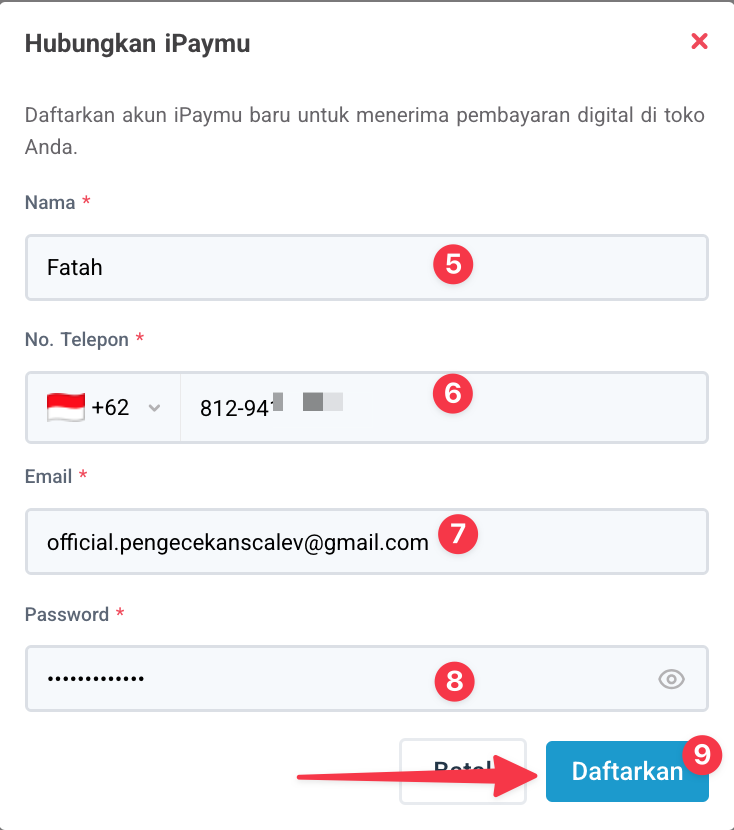Click the red number 5 marker
Image resolution: width=734 pixels, height=830 pixels.
pos(452,265)
